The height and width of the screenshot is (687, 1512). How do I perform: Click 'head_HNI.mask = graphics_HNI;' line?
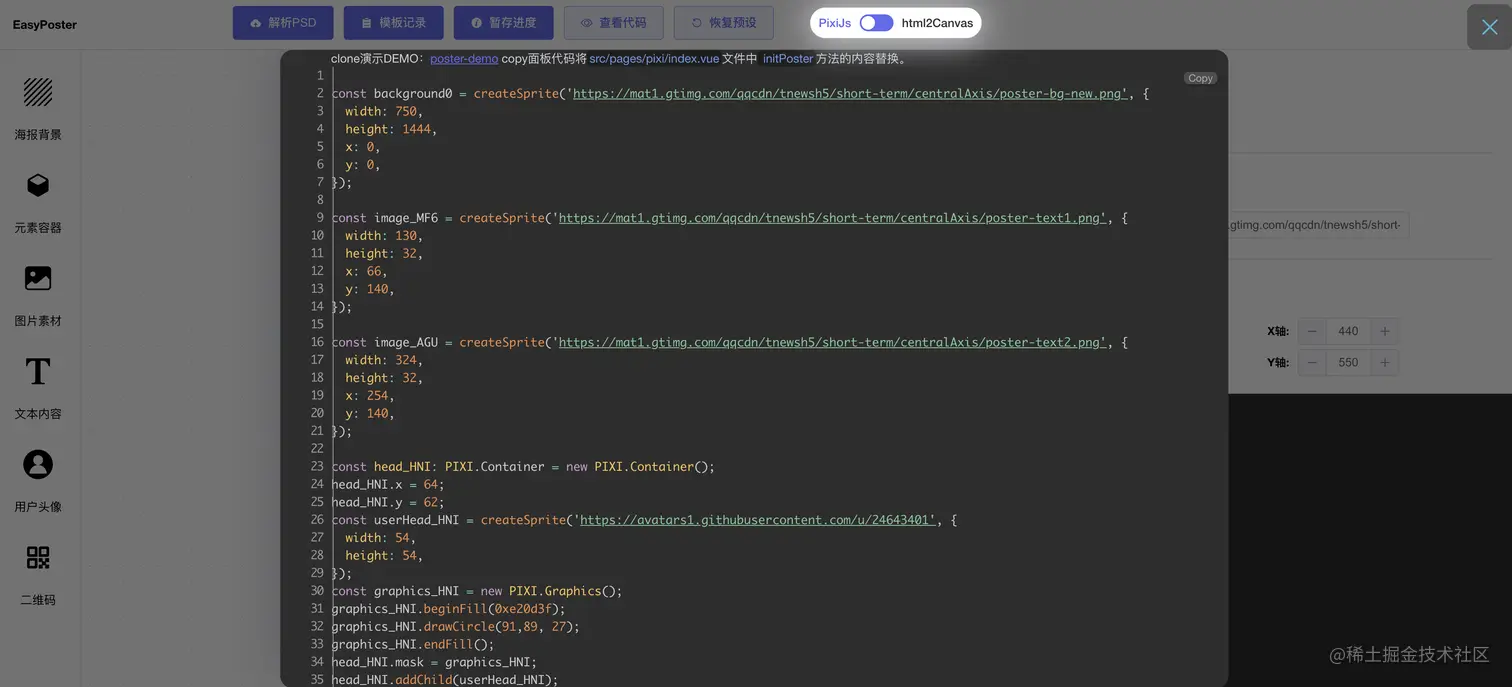coord(434,662)
